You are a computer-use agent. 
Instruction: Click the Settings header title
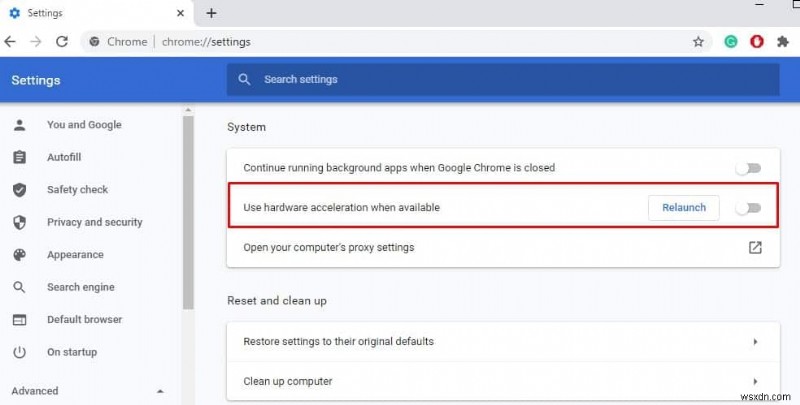[x=36, y=80]
